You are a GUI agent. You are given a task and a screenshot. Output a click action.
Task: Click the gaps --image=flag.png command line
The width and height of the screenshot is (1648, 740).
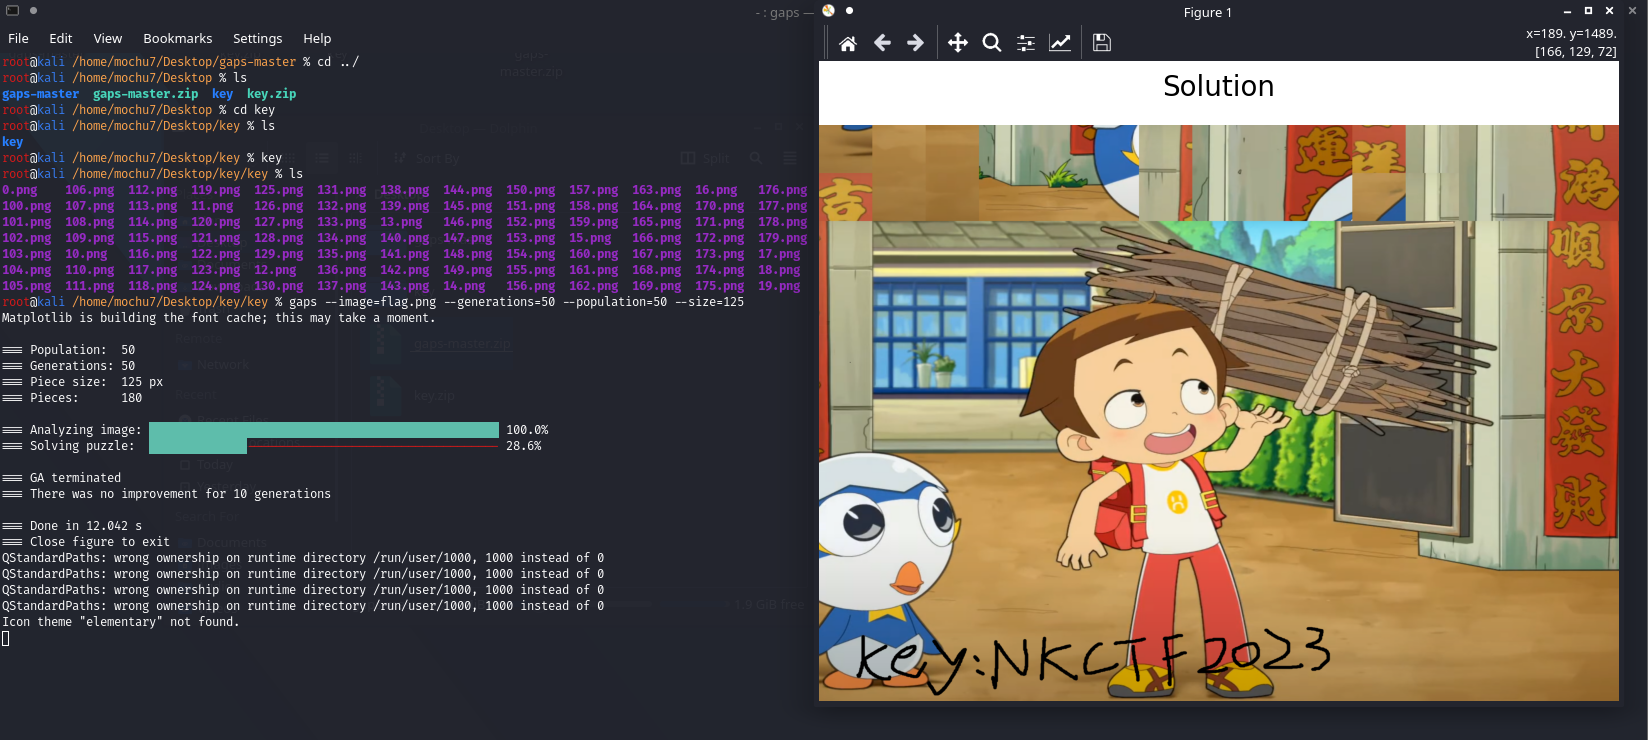pyautogui.click(x=516, y=302)
